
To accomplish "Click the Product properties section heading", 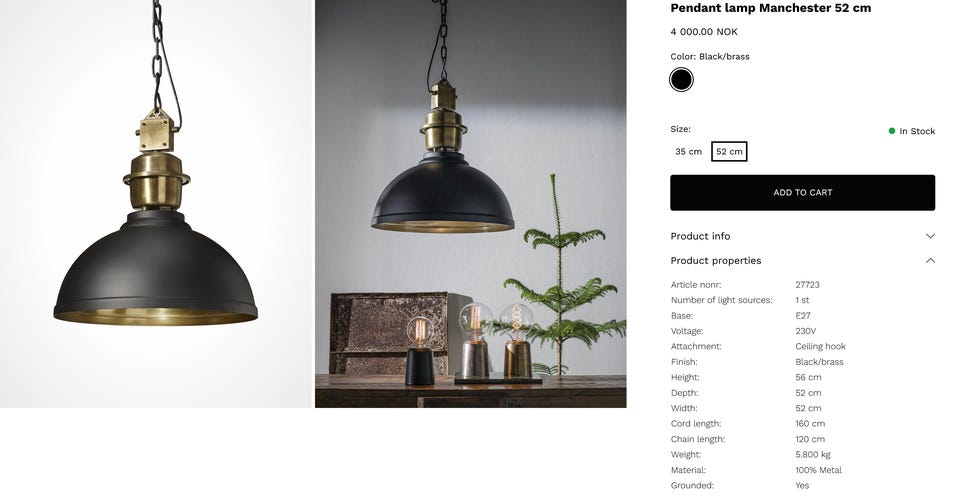I will [716, 260].
